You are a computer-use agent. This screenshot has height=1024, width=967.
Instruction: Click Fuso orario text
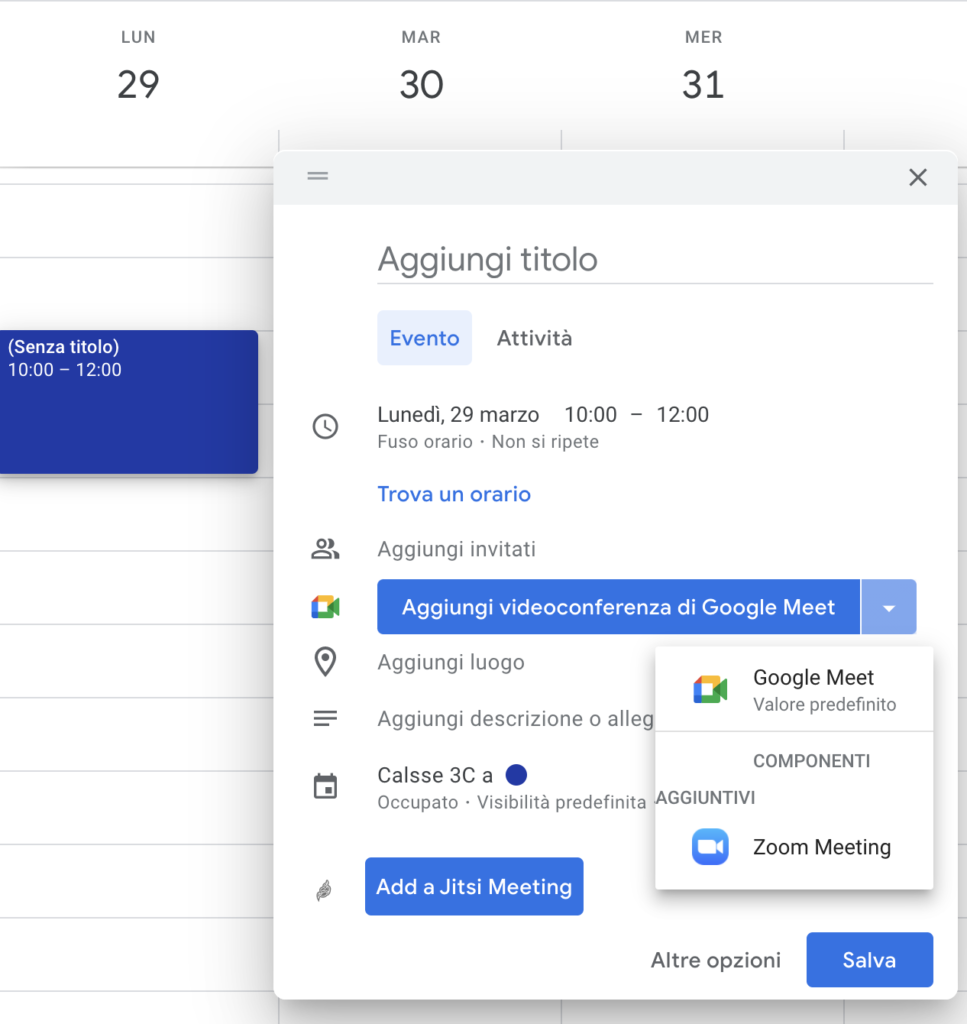click(x=425, y=442)
